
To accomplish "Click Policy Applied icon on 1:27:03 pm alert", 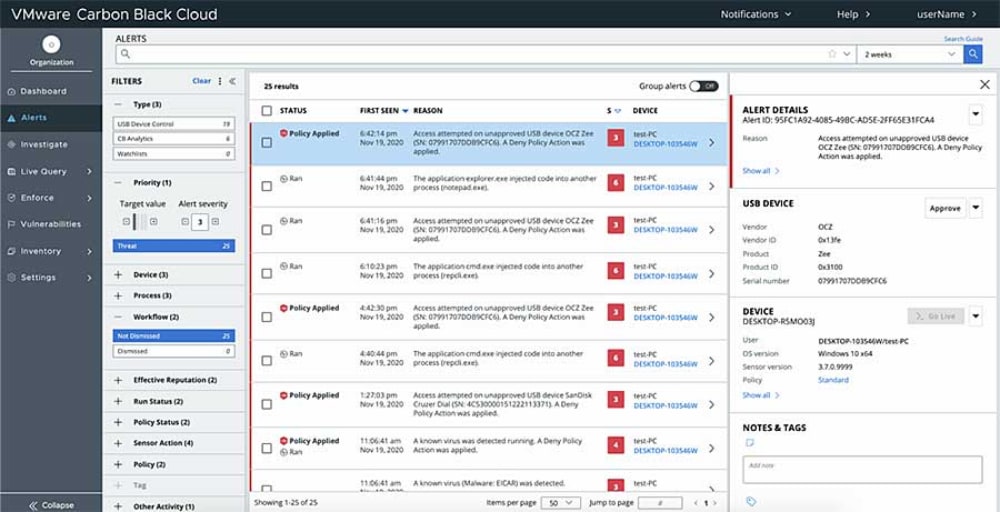I will pos(284,395).
